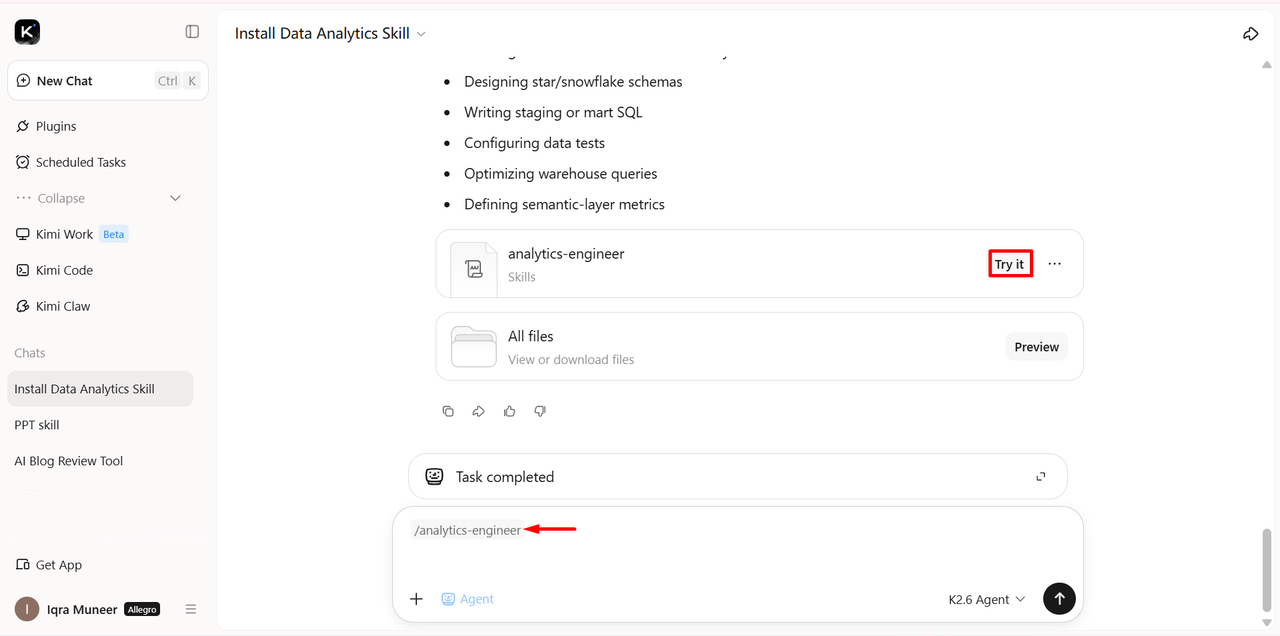Give a thumbs up to the response
1280x636 pixels.
click(510, 411)
